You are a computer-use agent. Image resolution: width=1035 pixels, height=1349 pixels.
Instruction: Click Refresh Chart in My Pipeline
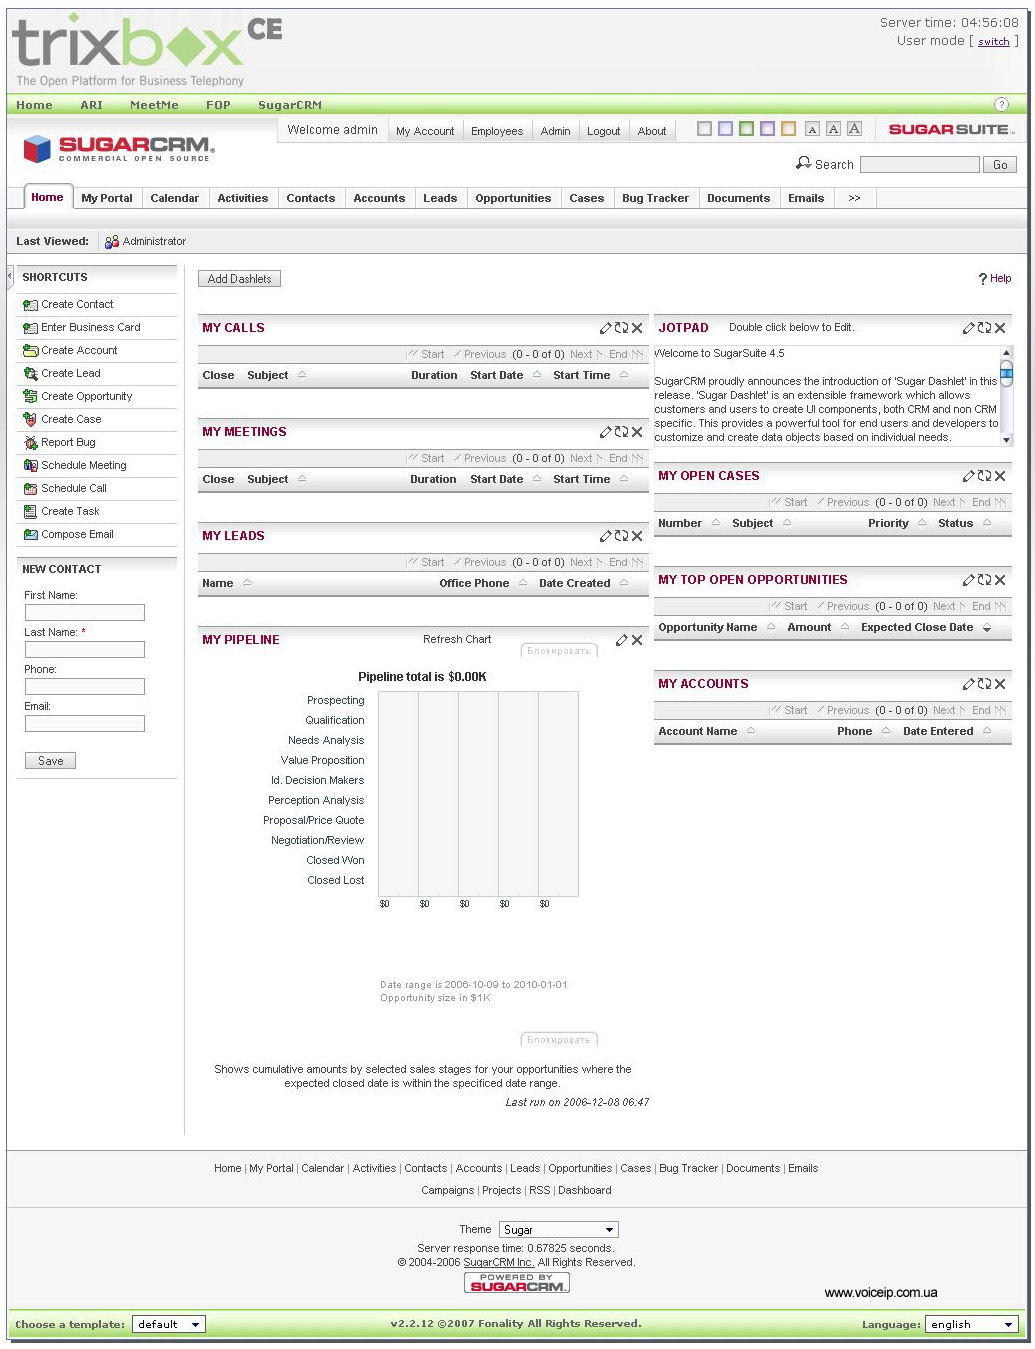[457, 640]
